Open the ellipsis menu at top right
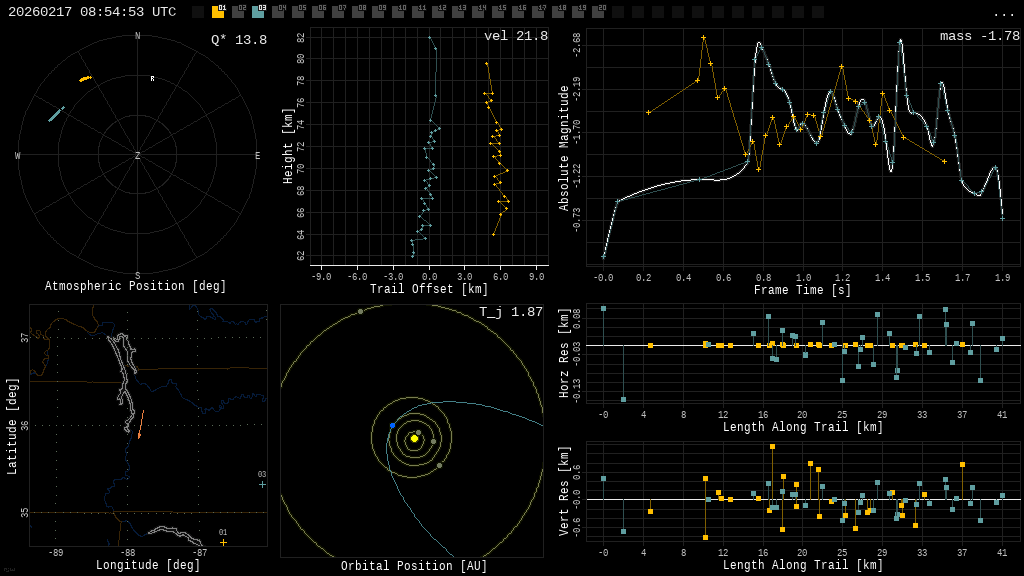The height and width of the screenshot is (576, 1024). coord(1003,13)
